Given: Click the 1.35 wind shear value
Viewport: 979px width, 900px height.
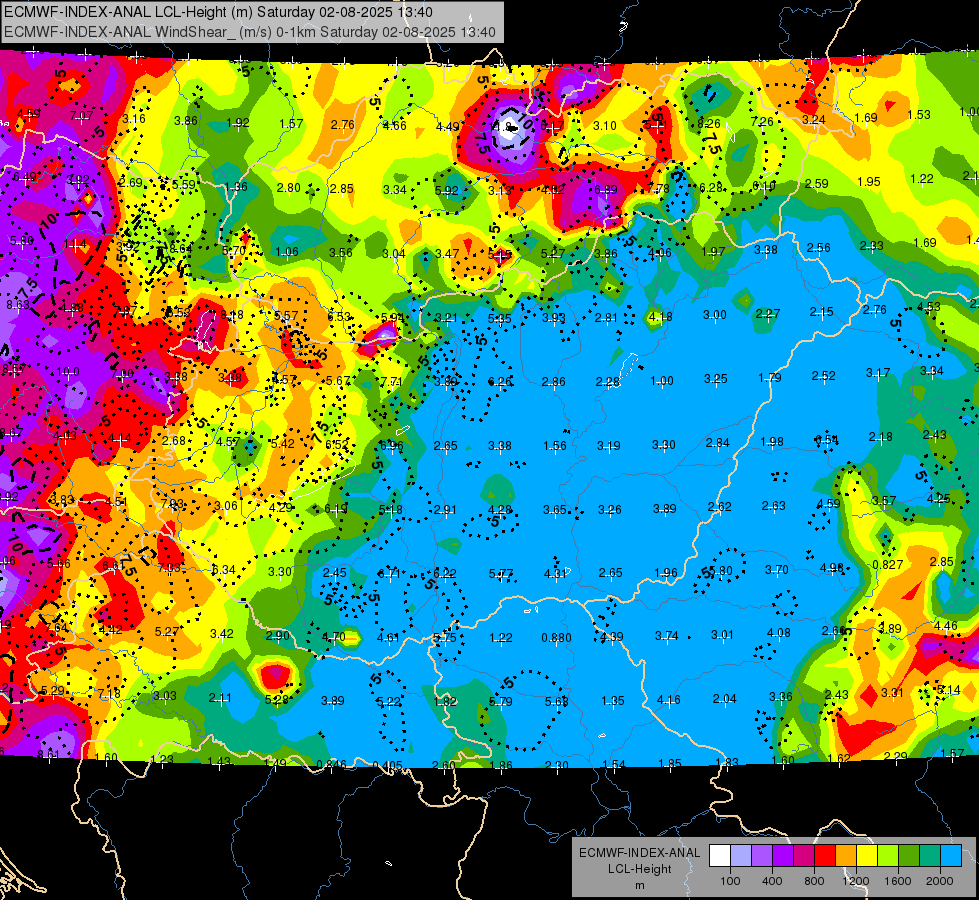Looking at the screenshot, I should point(613,701).
